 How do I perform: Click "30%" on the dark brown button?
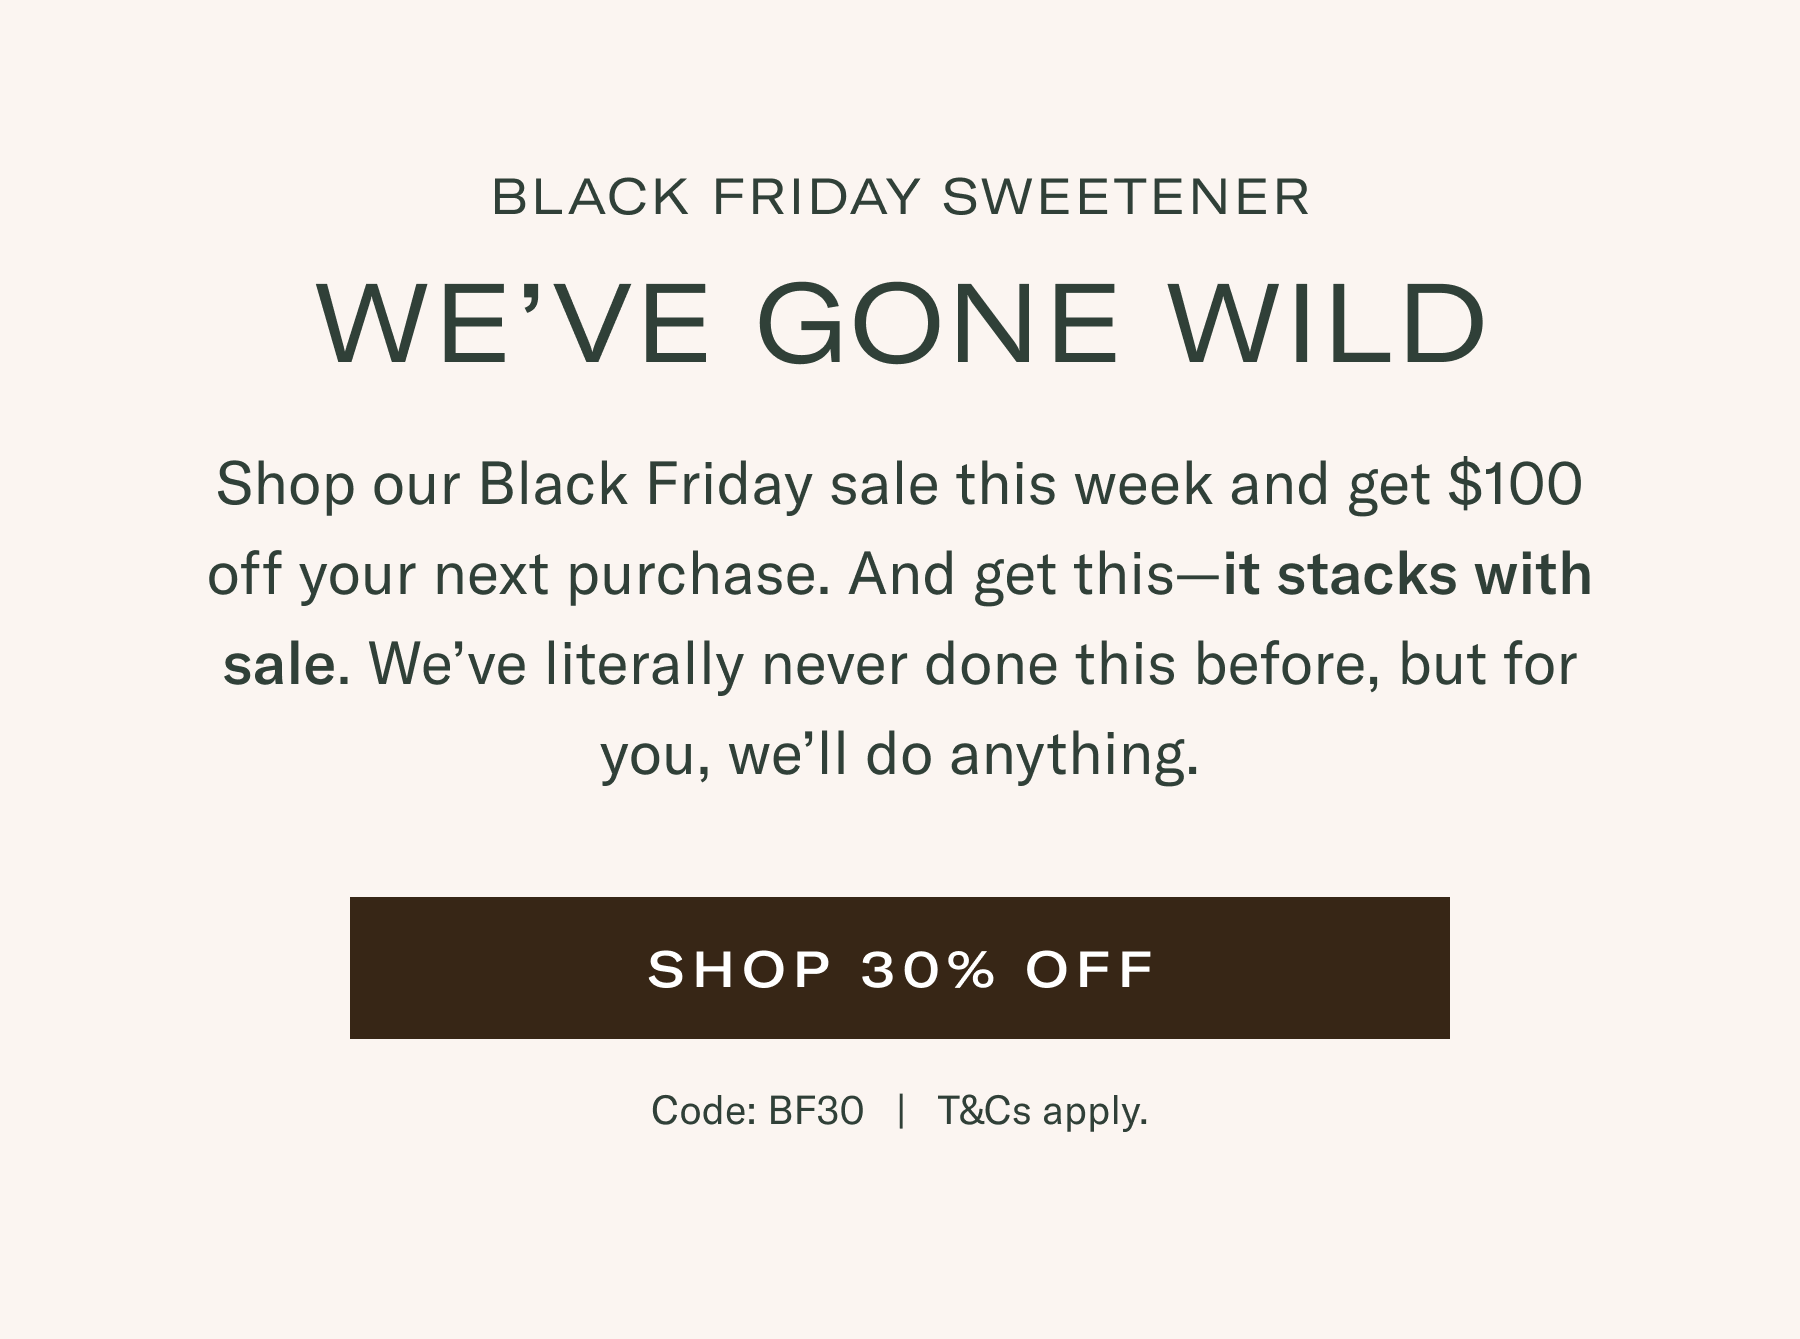[x=928, y=968]
